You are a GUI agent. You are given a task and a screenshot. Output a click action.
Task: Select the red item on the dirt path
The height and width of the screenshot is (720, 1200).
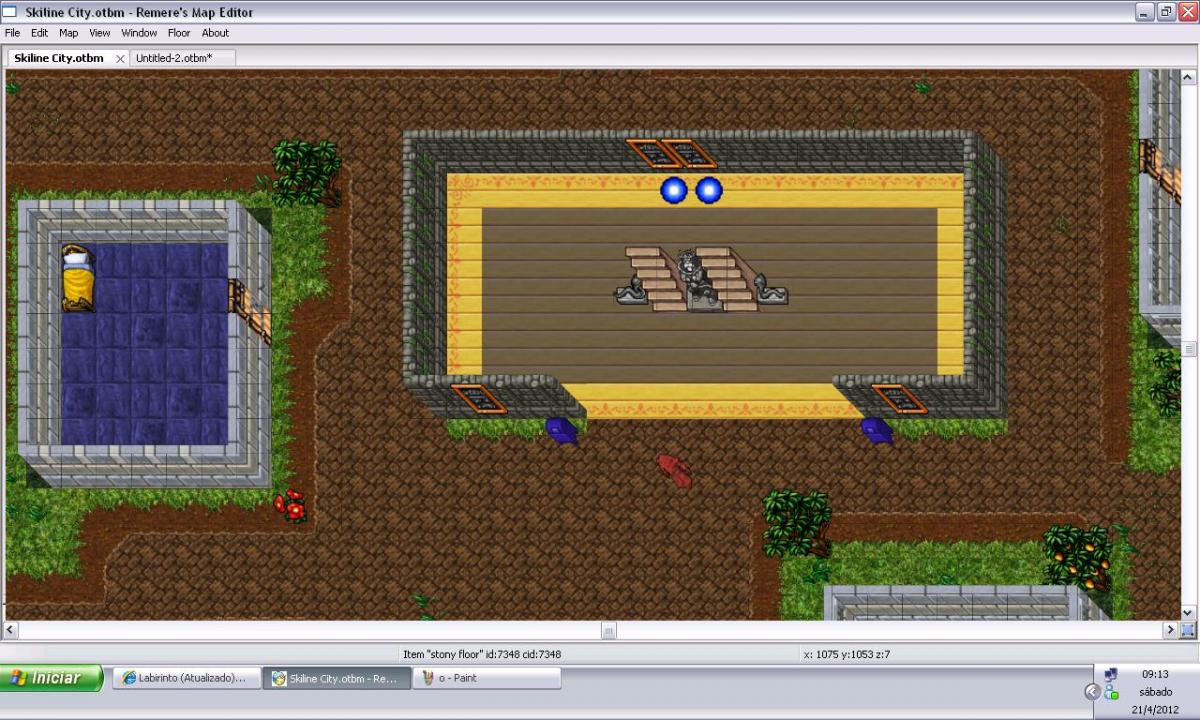(x=675, y=469)
